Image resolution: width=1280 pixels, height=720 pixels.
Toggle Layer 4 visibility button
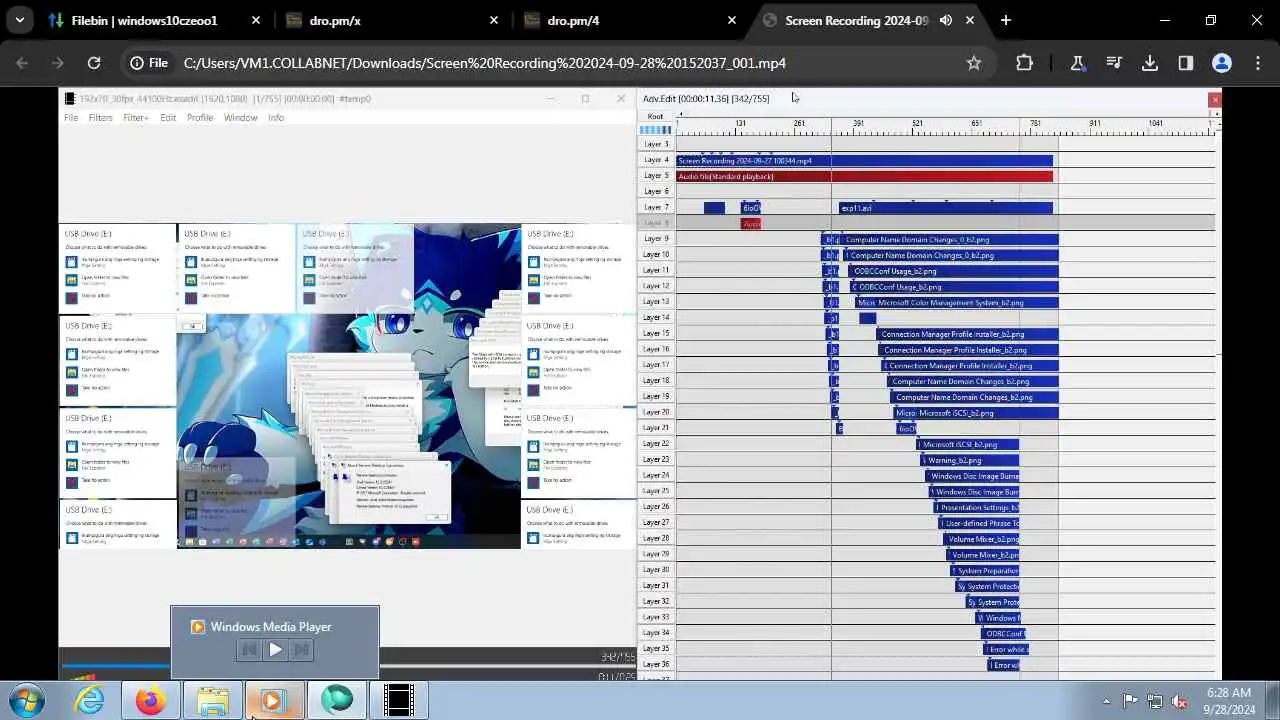656,160
